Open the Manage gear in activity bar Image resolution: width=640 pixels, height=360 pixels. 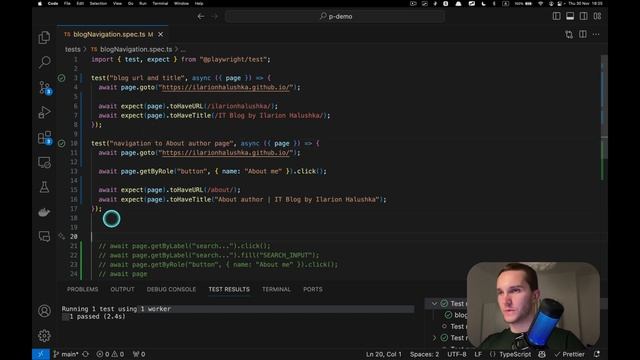click(x=44, y=336)
